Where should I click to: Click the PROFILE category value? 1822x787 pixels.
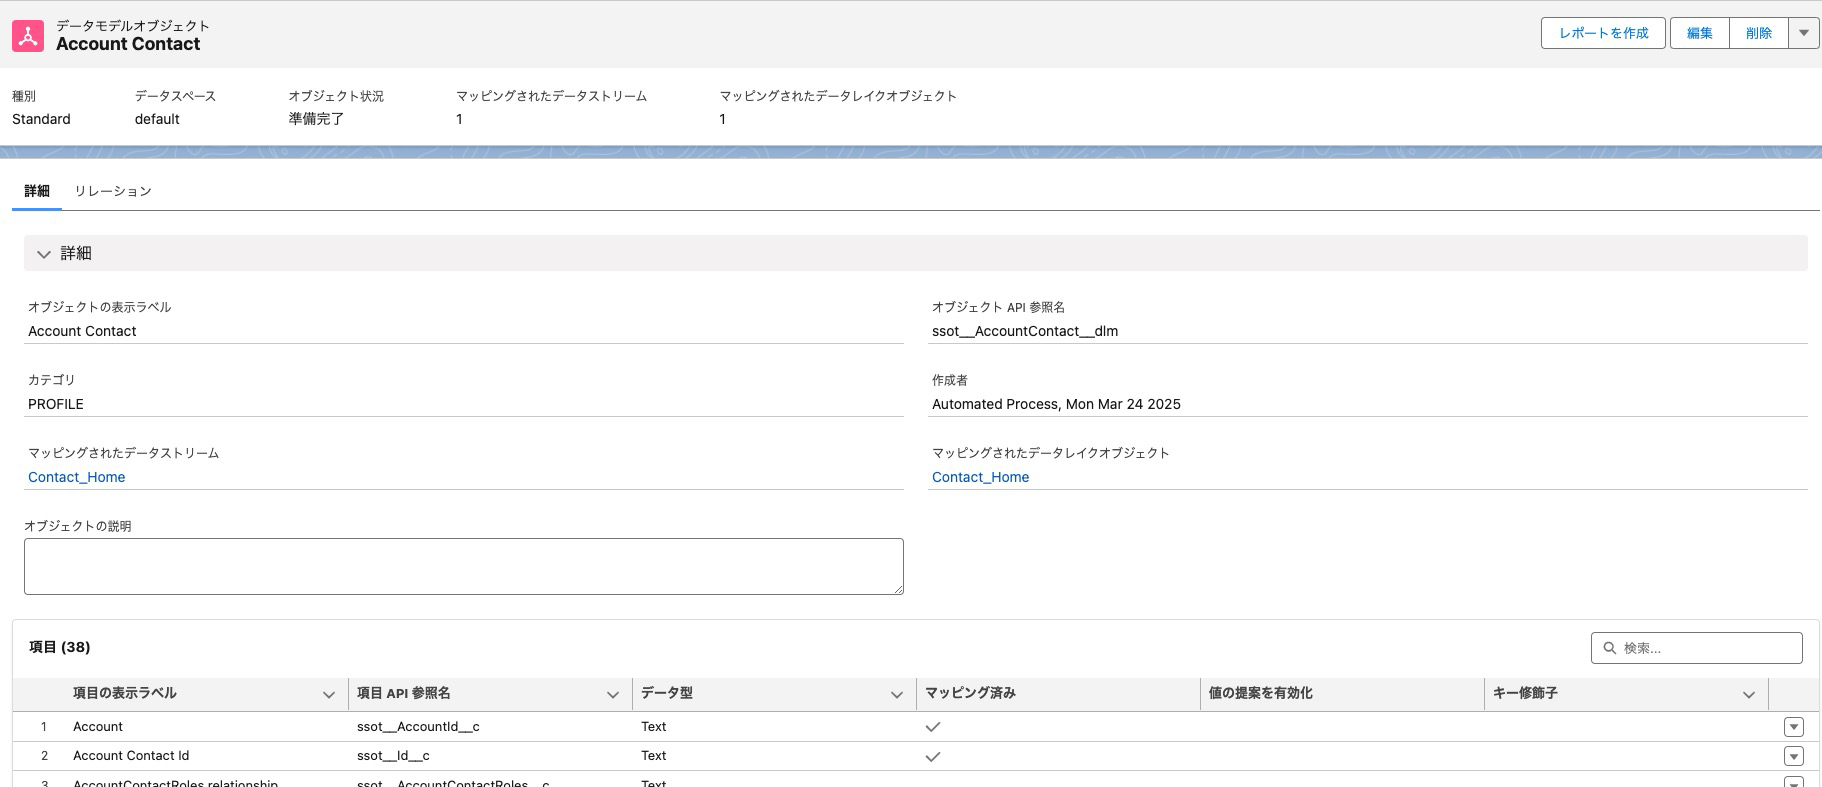56,404
